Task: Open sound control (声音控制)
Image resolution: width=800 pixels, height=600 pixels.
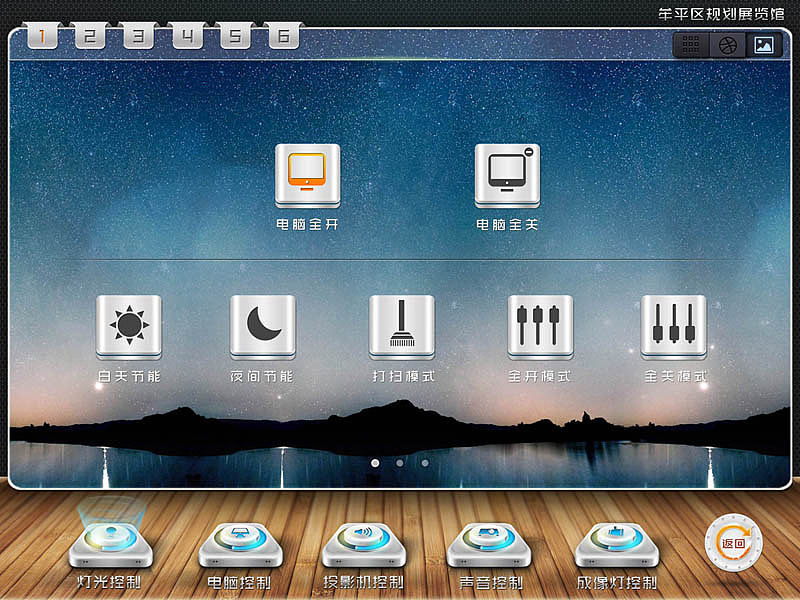Action: click(489, 544)
